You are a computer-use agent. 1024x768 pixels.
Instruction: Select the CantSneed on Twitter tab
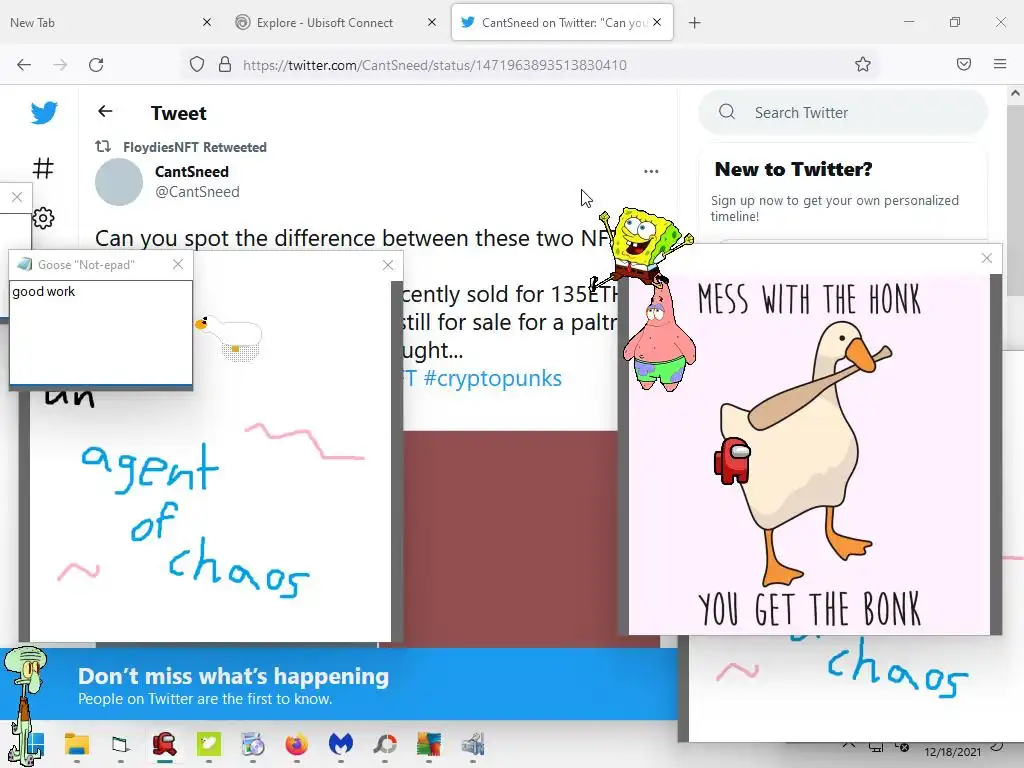562,22
